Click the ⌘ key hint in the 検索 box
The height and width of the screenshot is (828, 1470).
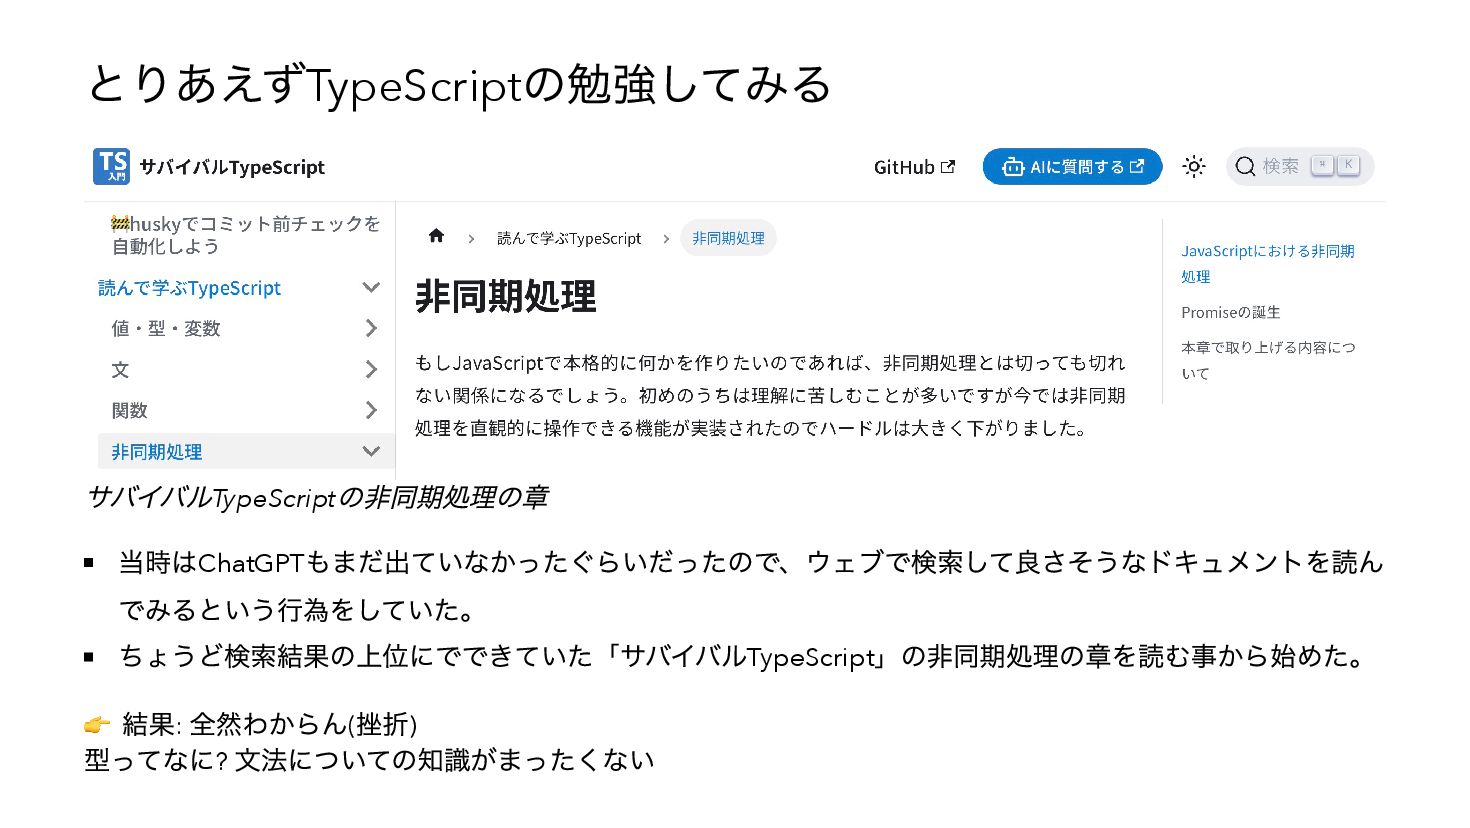[1322, 165]
